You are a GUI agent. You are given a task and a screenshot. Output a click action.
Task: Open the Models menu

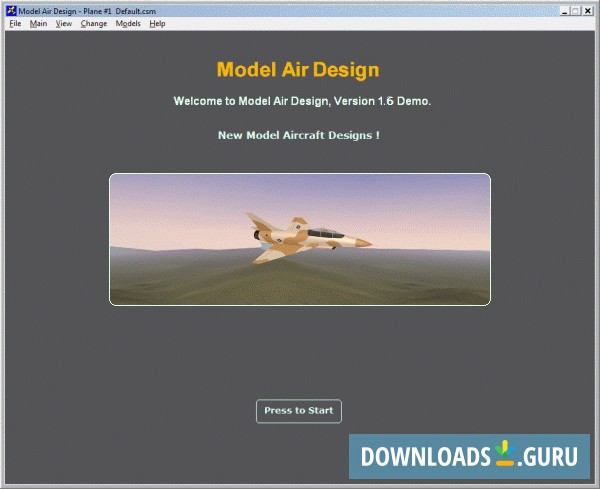point(128,24)
